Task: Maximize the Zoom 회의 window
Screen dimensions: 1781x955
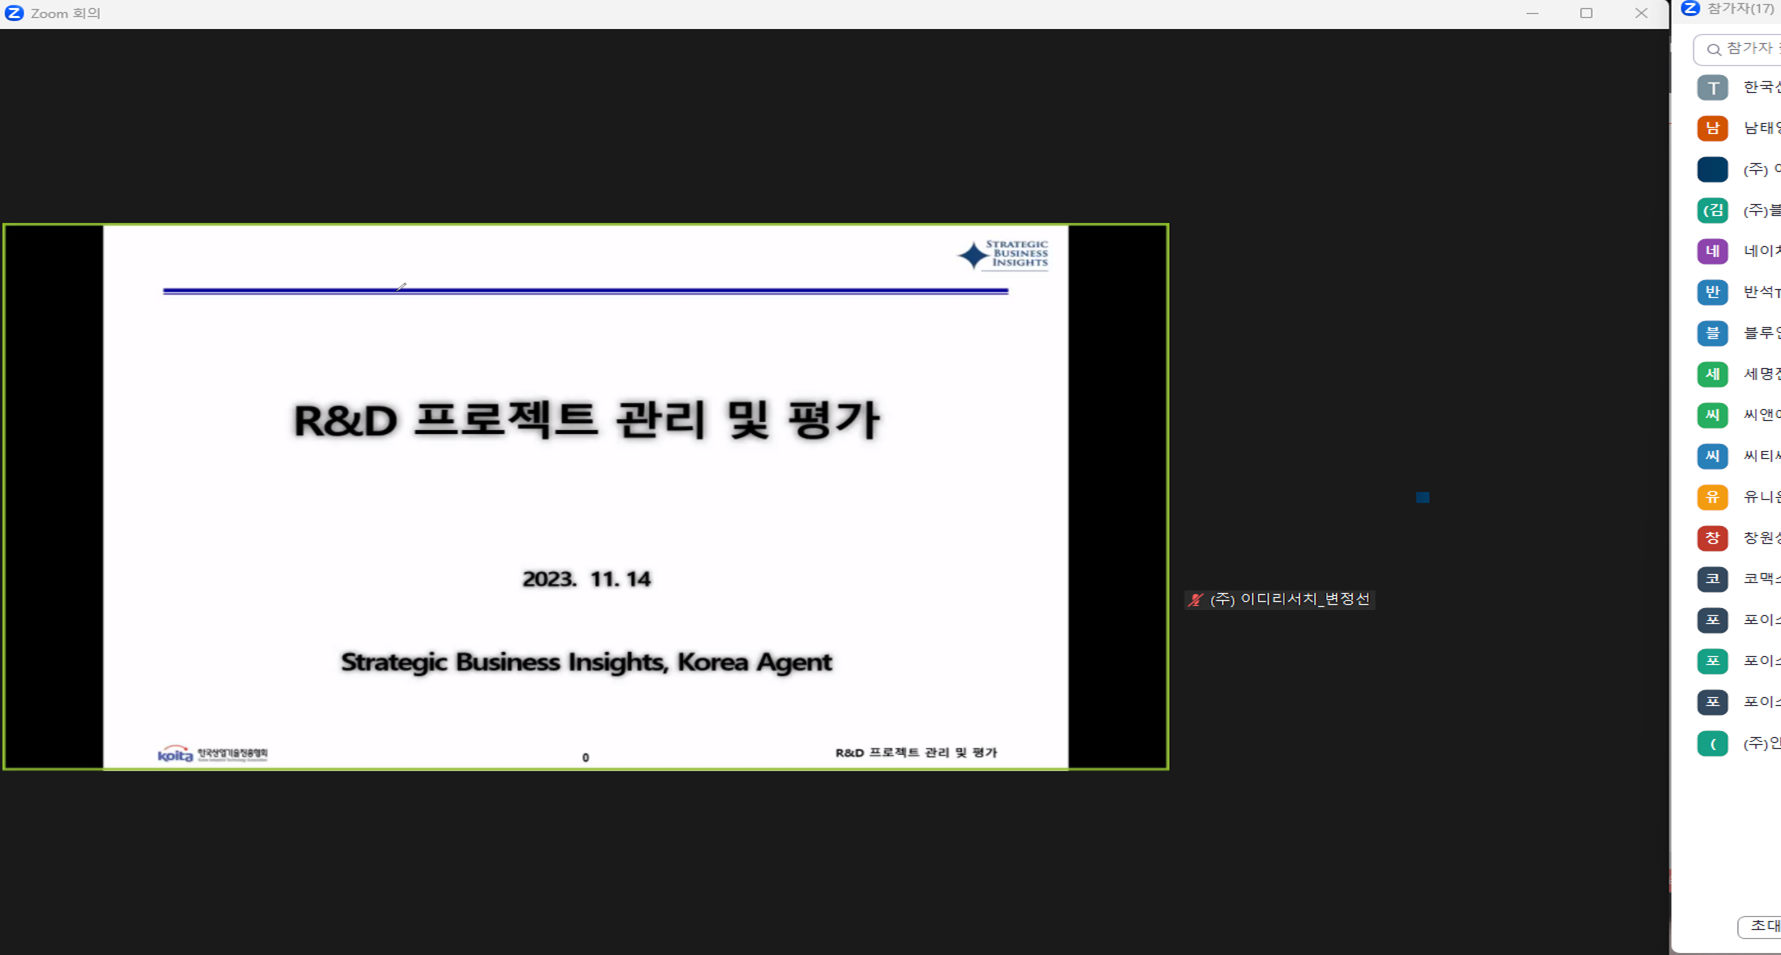Action: (x=1586, y=13)
